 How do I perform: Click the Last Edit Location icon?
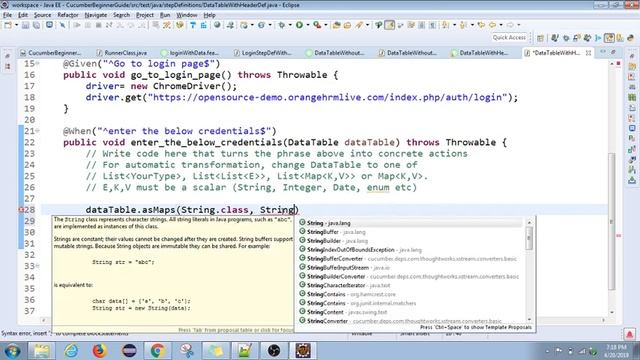[x=481, y=25]
